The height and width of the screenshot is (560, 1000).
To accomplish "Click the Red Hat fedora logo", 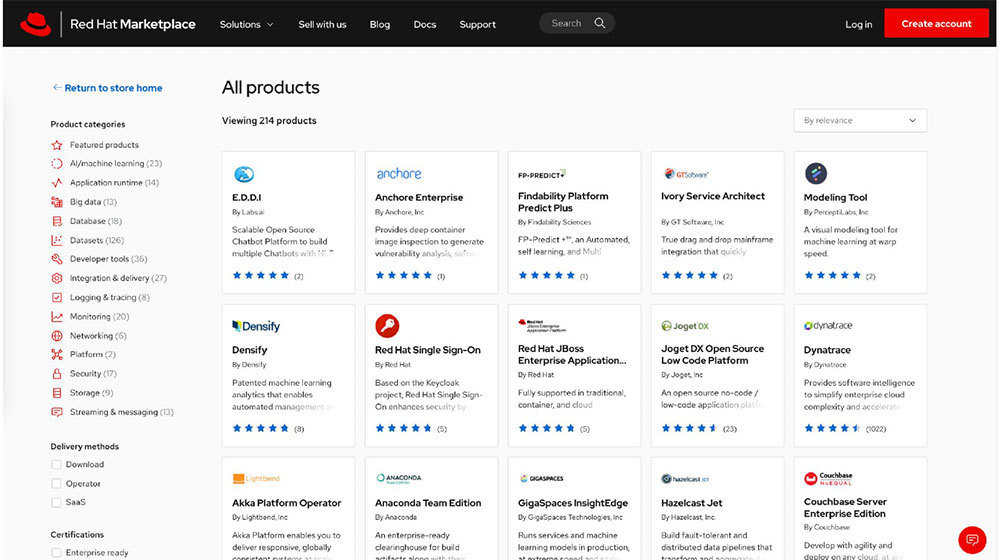I will 36,23.
